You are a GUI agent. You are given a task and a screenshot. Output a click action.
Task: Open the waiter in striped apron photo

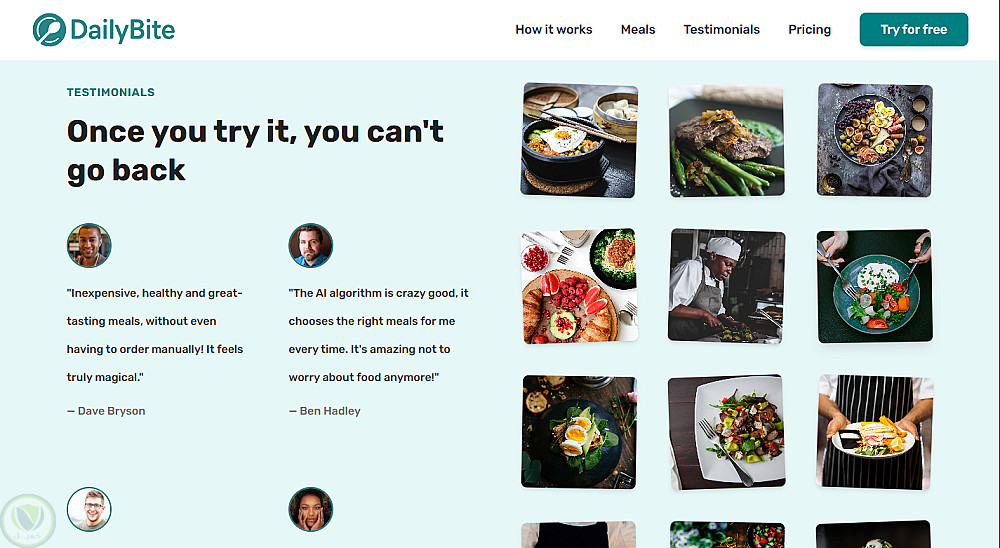tap(874, 432)
